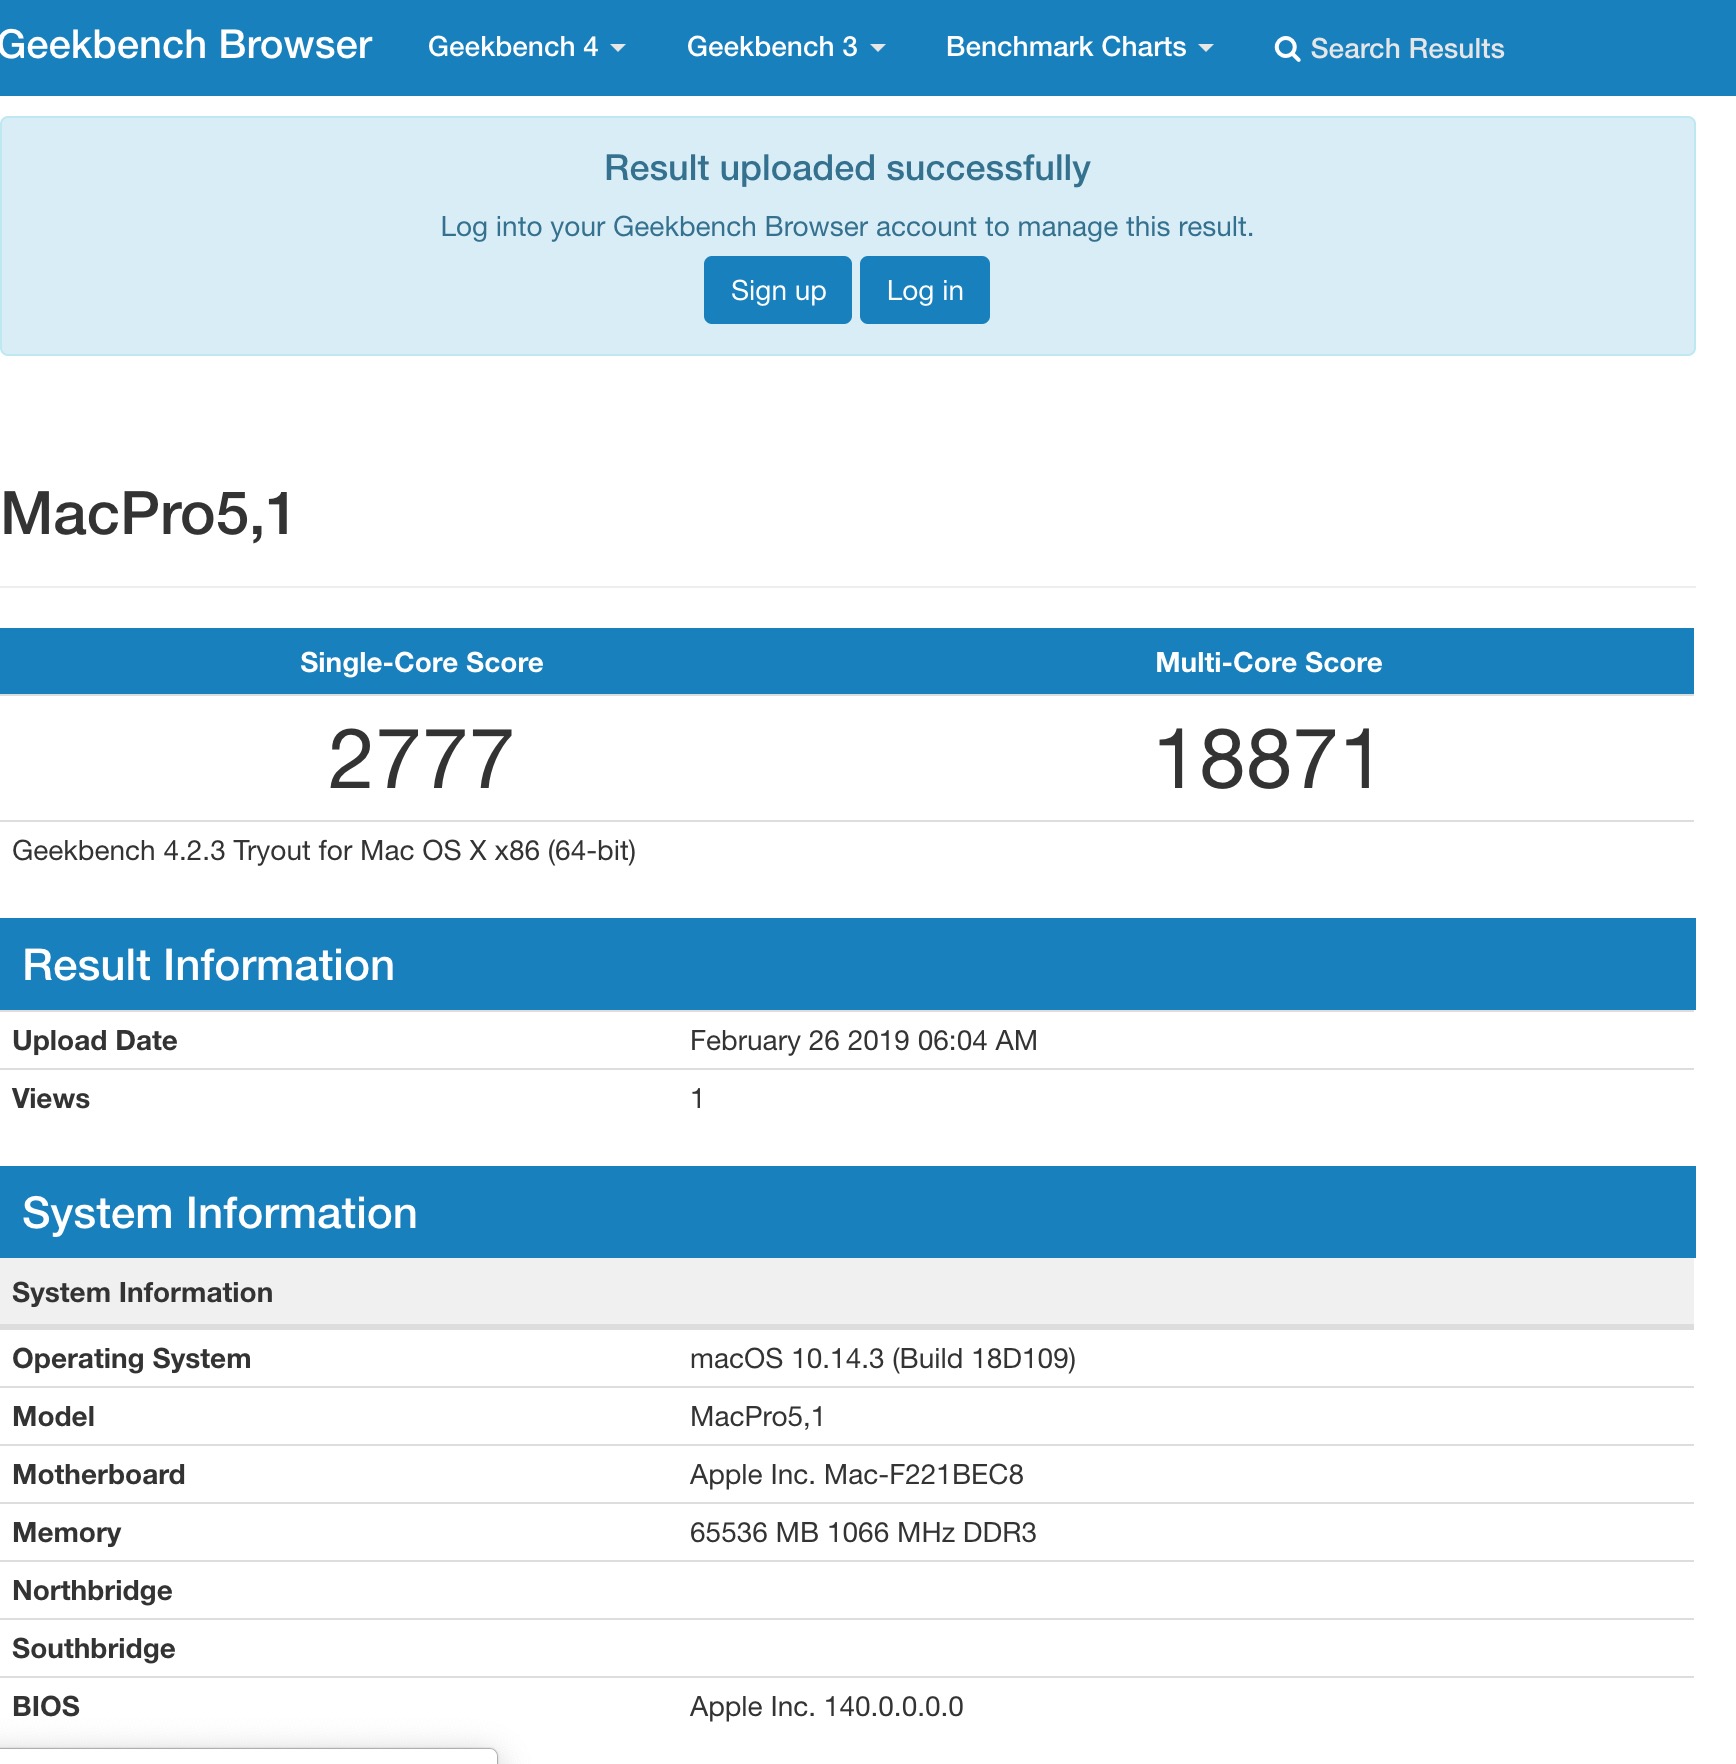Click the gray System Information table subheader
1736x1764 pixels.
coord(847,1293)
